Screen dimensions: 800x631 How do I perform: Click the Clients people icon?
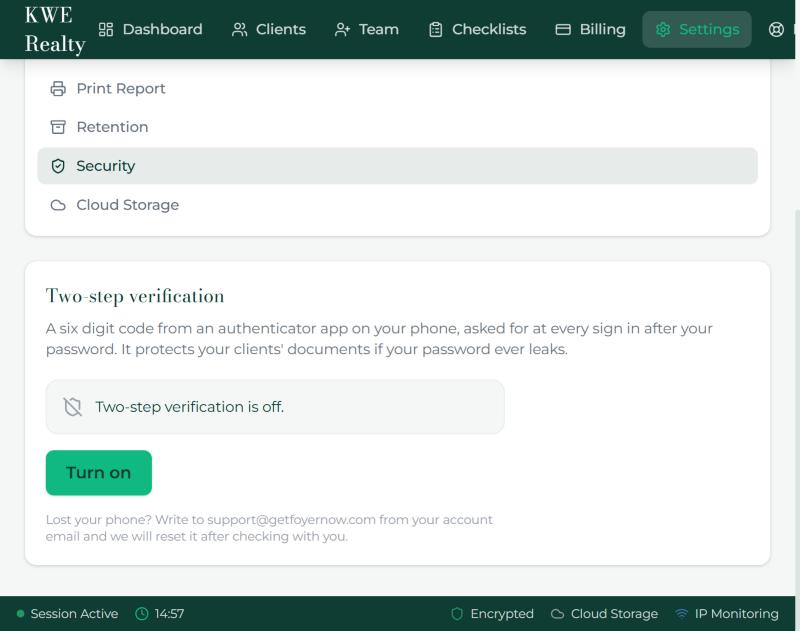point(239,30)
